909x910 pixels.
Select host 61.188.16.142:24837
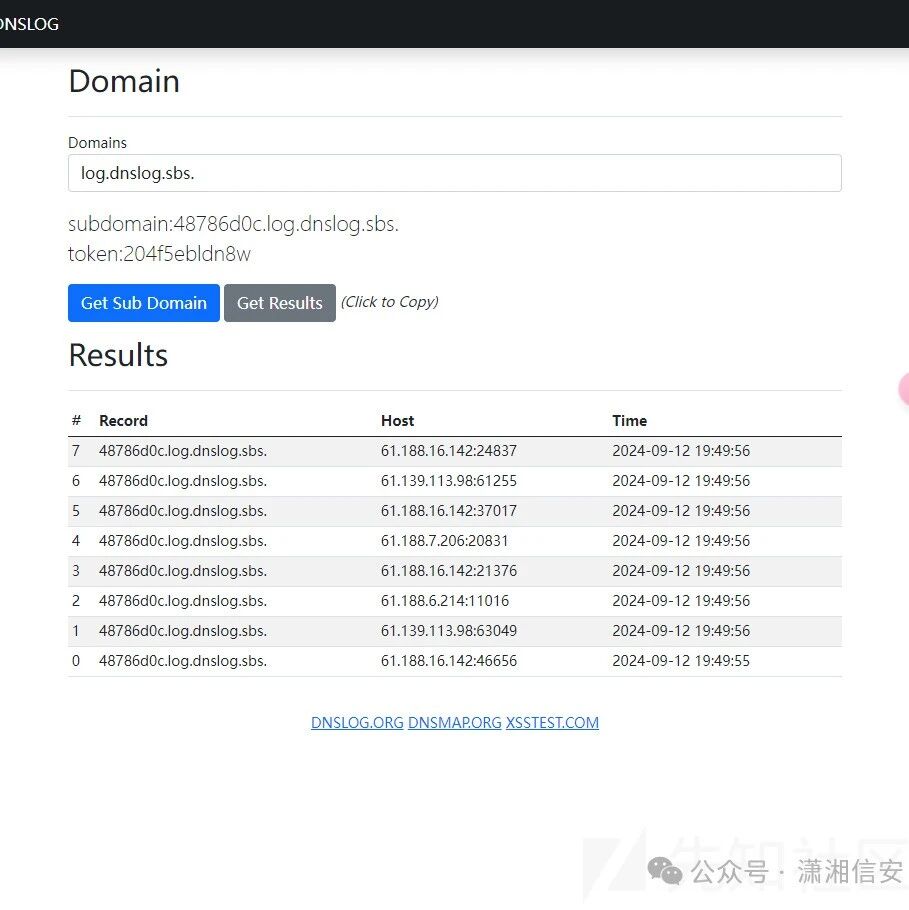449,451
